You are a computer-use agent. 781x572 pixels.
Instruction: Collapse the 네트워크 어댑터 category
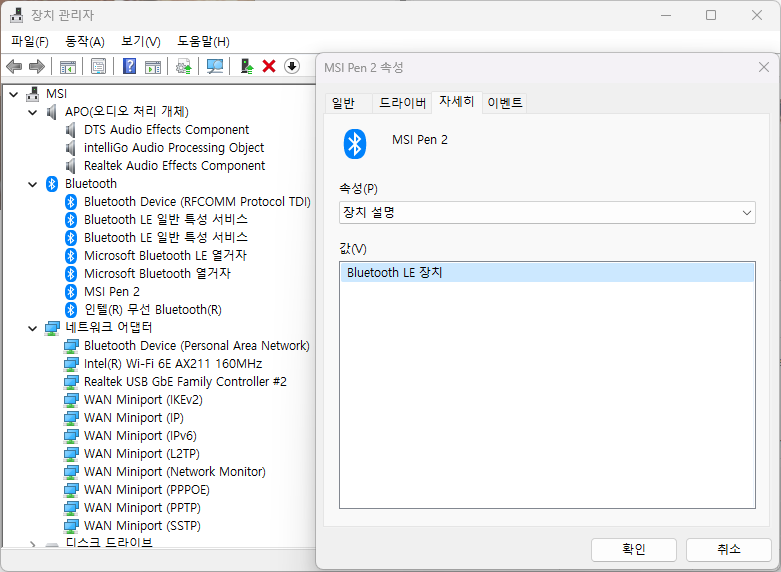(33, 328)
